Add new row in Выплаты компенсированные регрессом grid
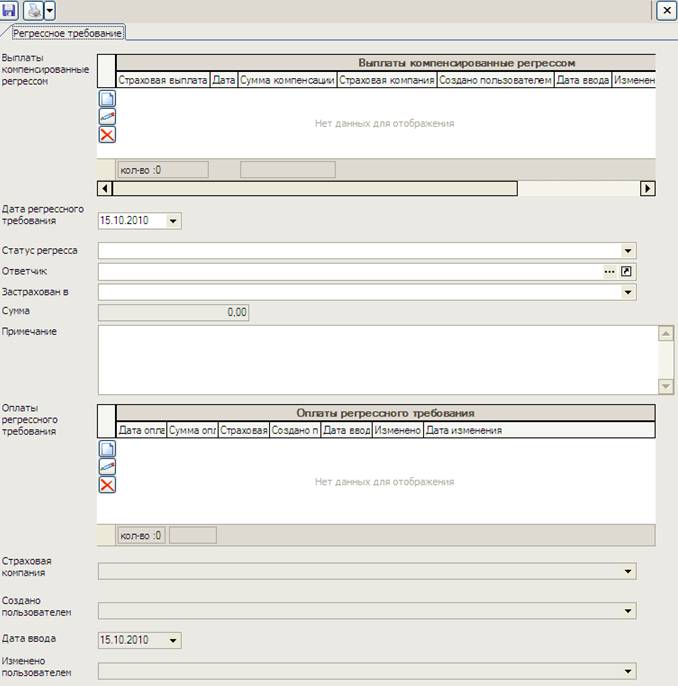678x686 pixels. tap(107, 99)
